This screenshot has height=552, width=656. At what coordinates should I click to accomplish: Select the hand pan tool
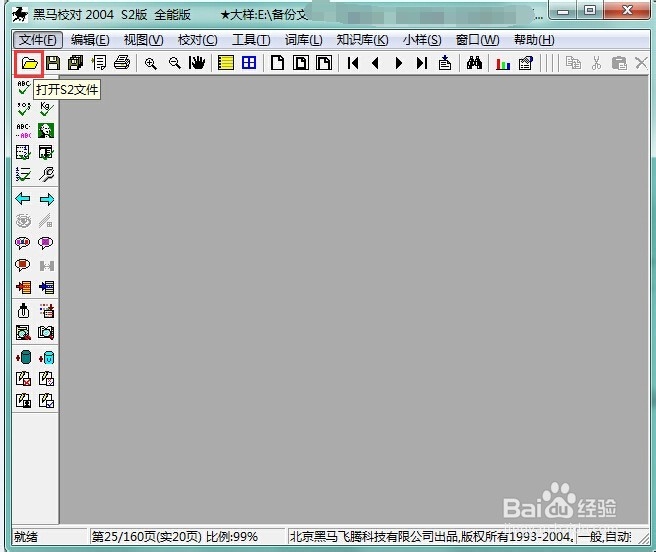click(x=197, y=63)
